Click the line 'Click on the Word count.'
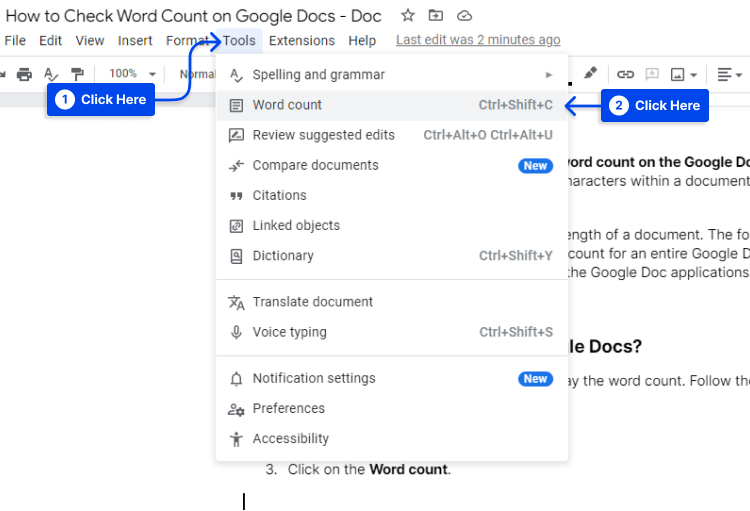 click(369, 470)
